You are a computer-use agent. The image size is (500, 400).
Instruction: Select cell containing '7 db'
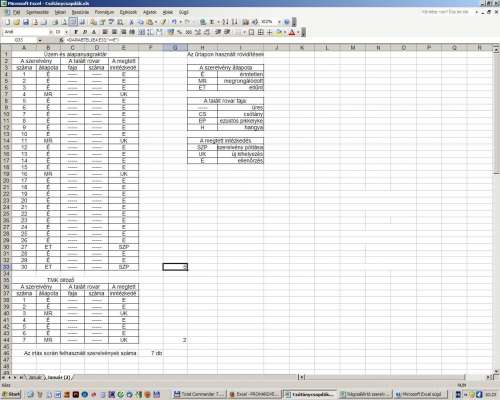151,353
